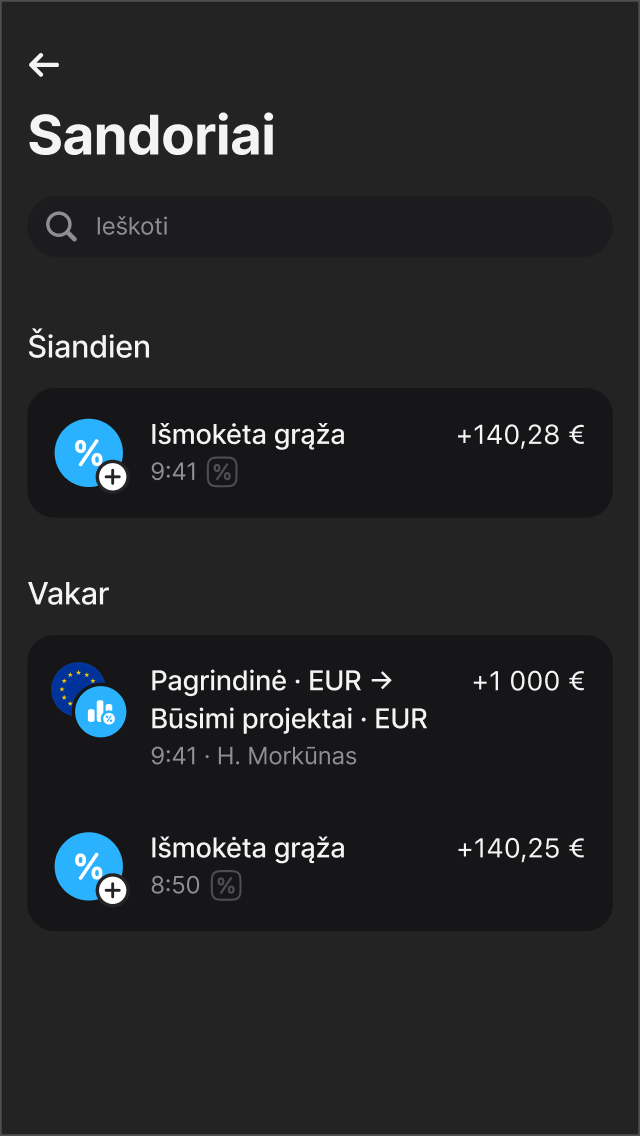
Task: Click the 'Vakar' section header
Action: (68, 593)
